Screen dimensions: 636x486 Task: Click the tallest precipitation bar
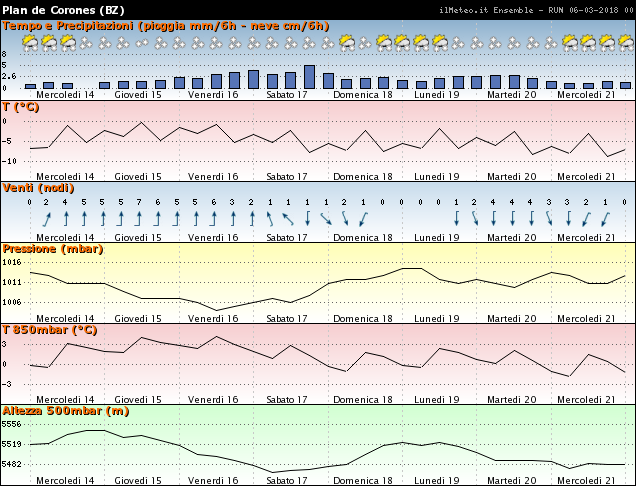[x=309, y=77]
